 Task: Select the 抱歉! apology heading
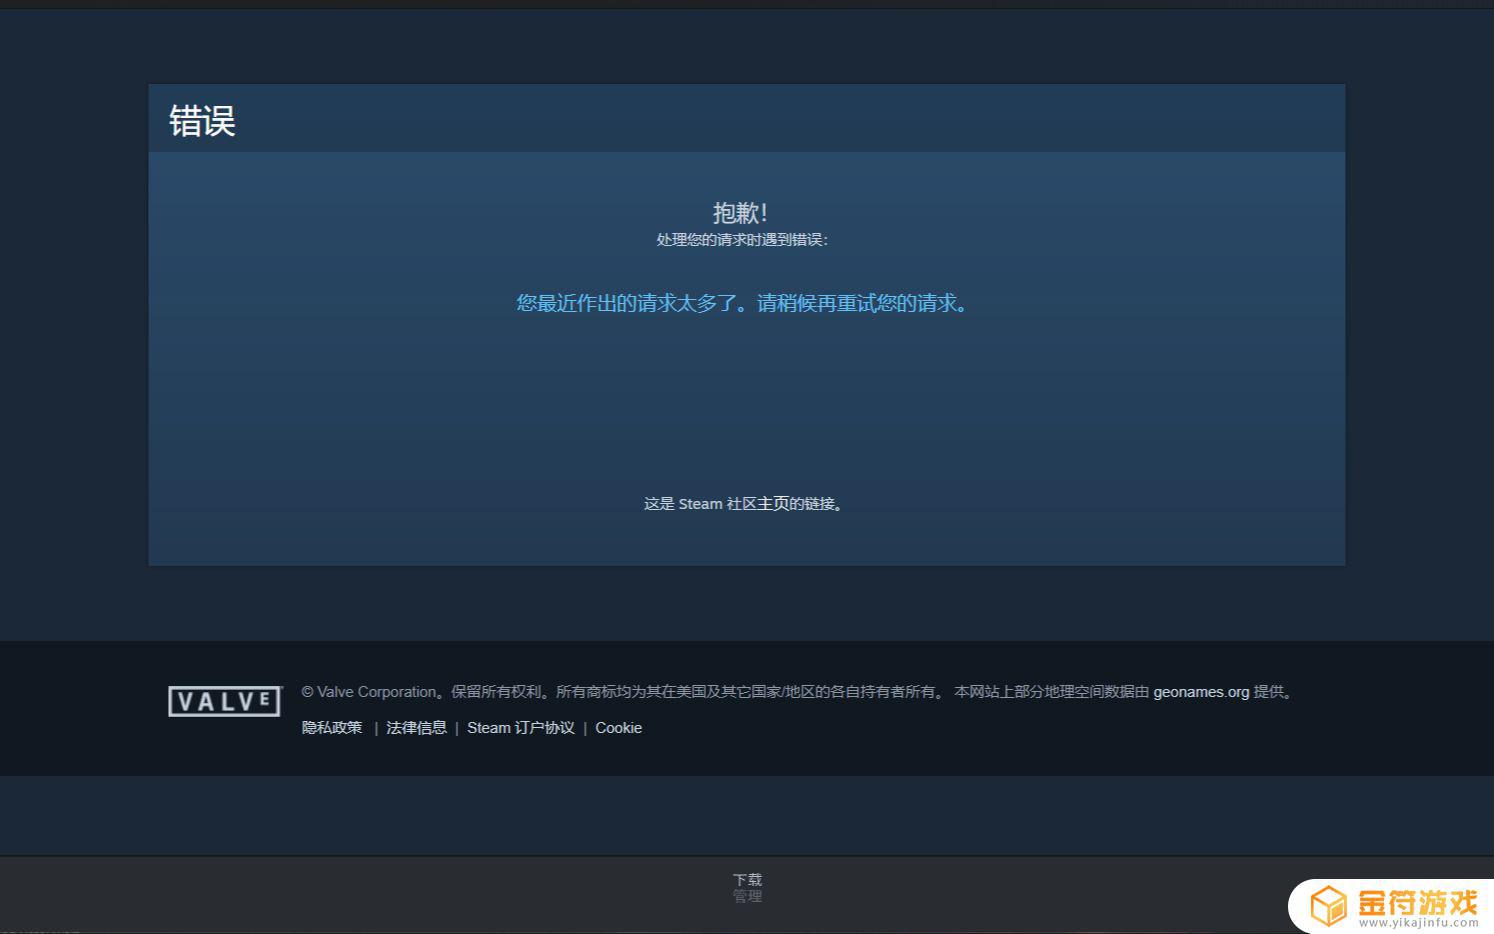click(x=740, y=212)
